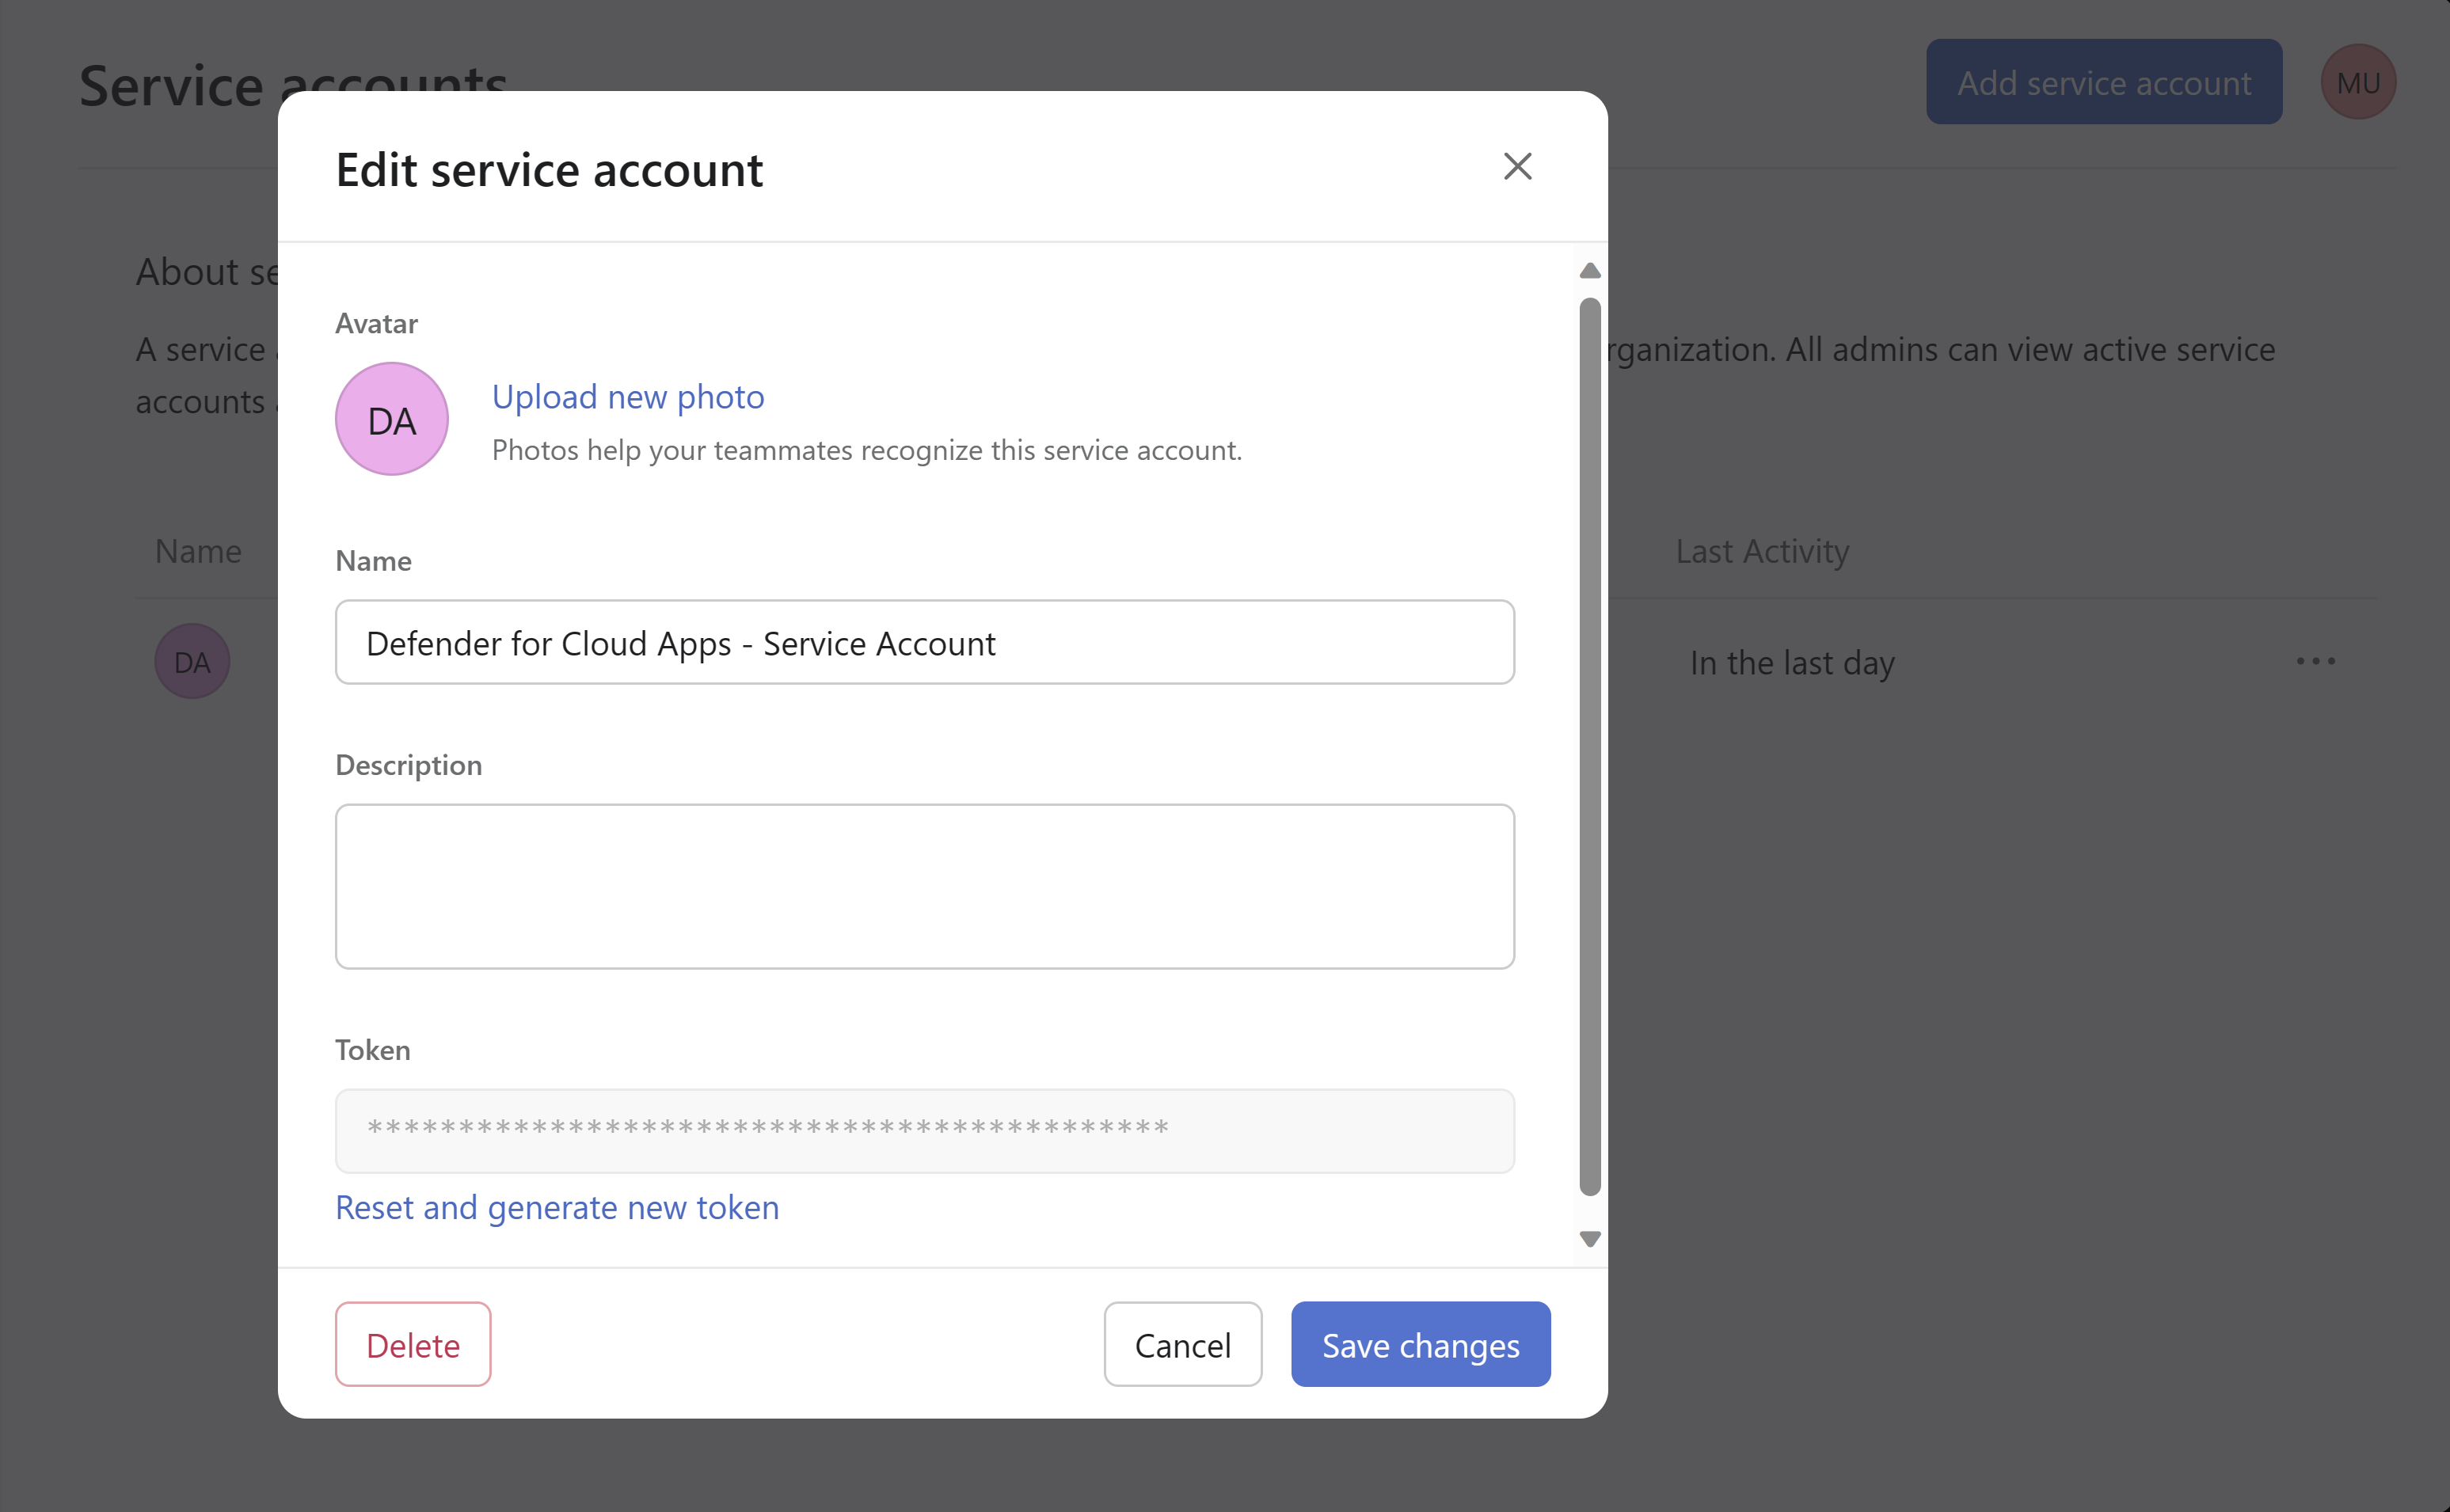Click the Delete button
This screenshot has height=1512, width=2450.
click(413, 1344)
